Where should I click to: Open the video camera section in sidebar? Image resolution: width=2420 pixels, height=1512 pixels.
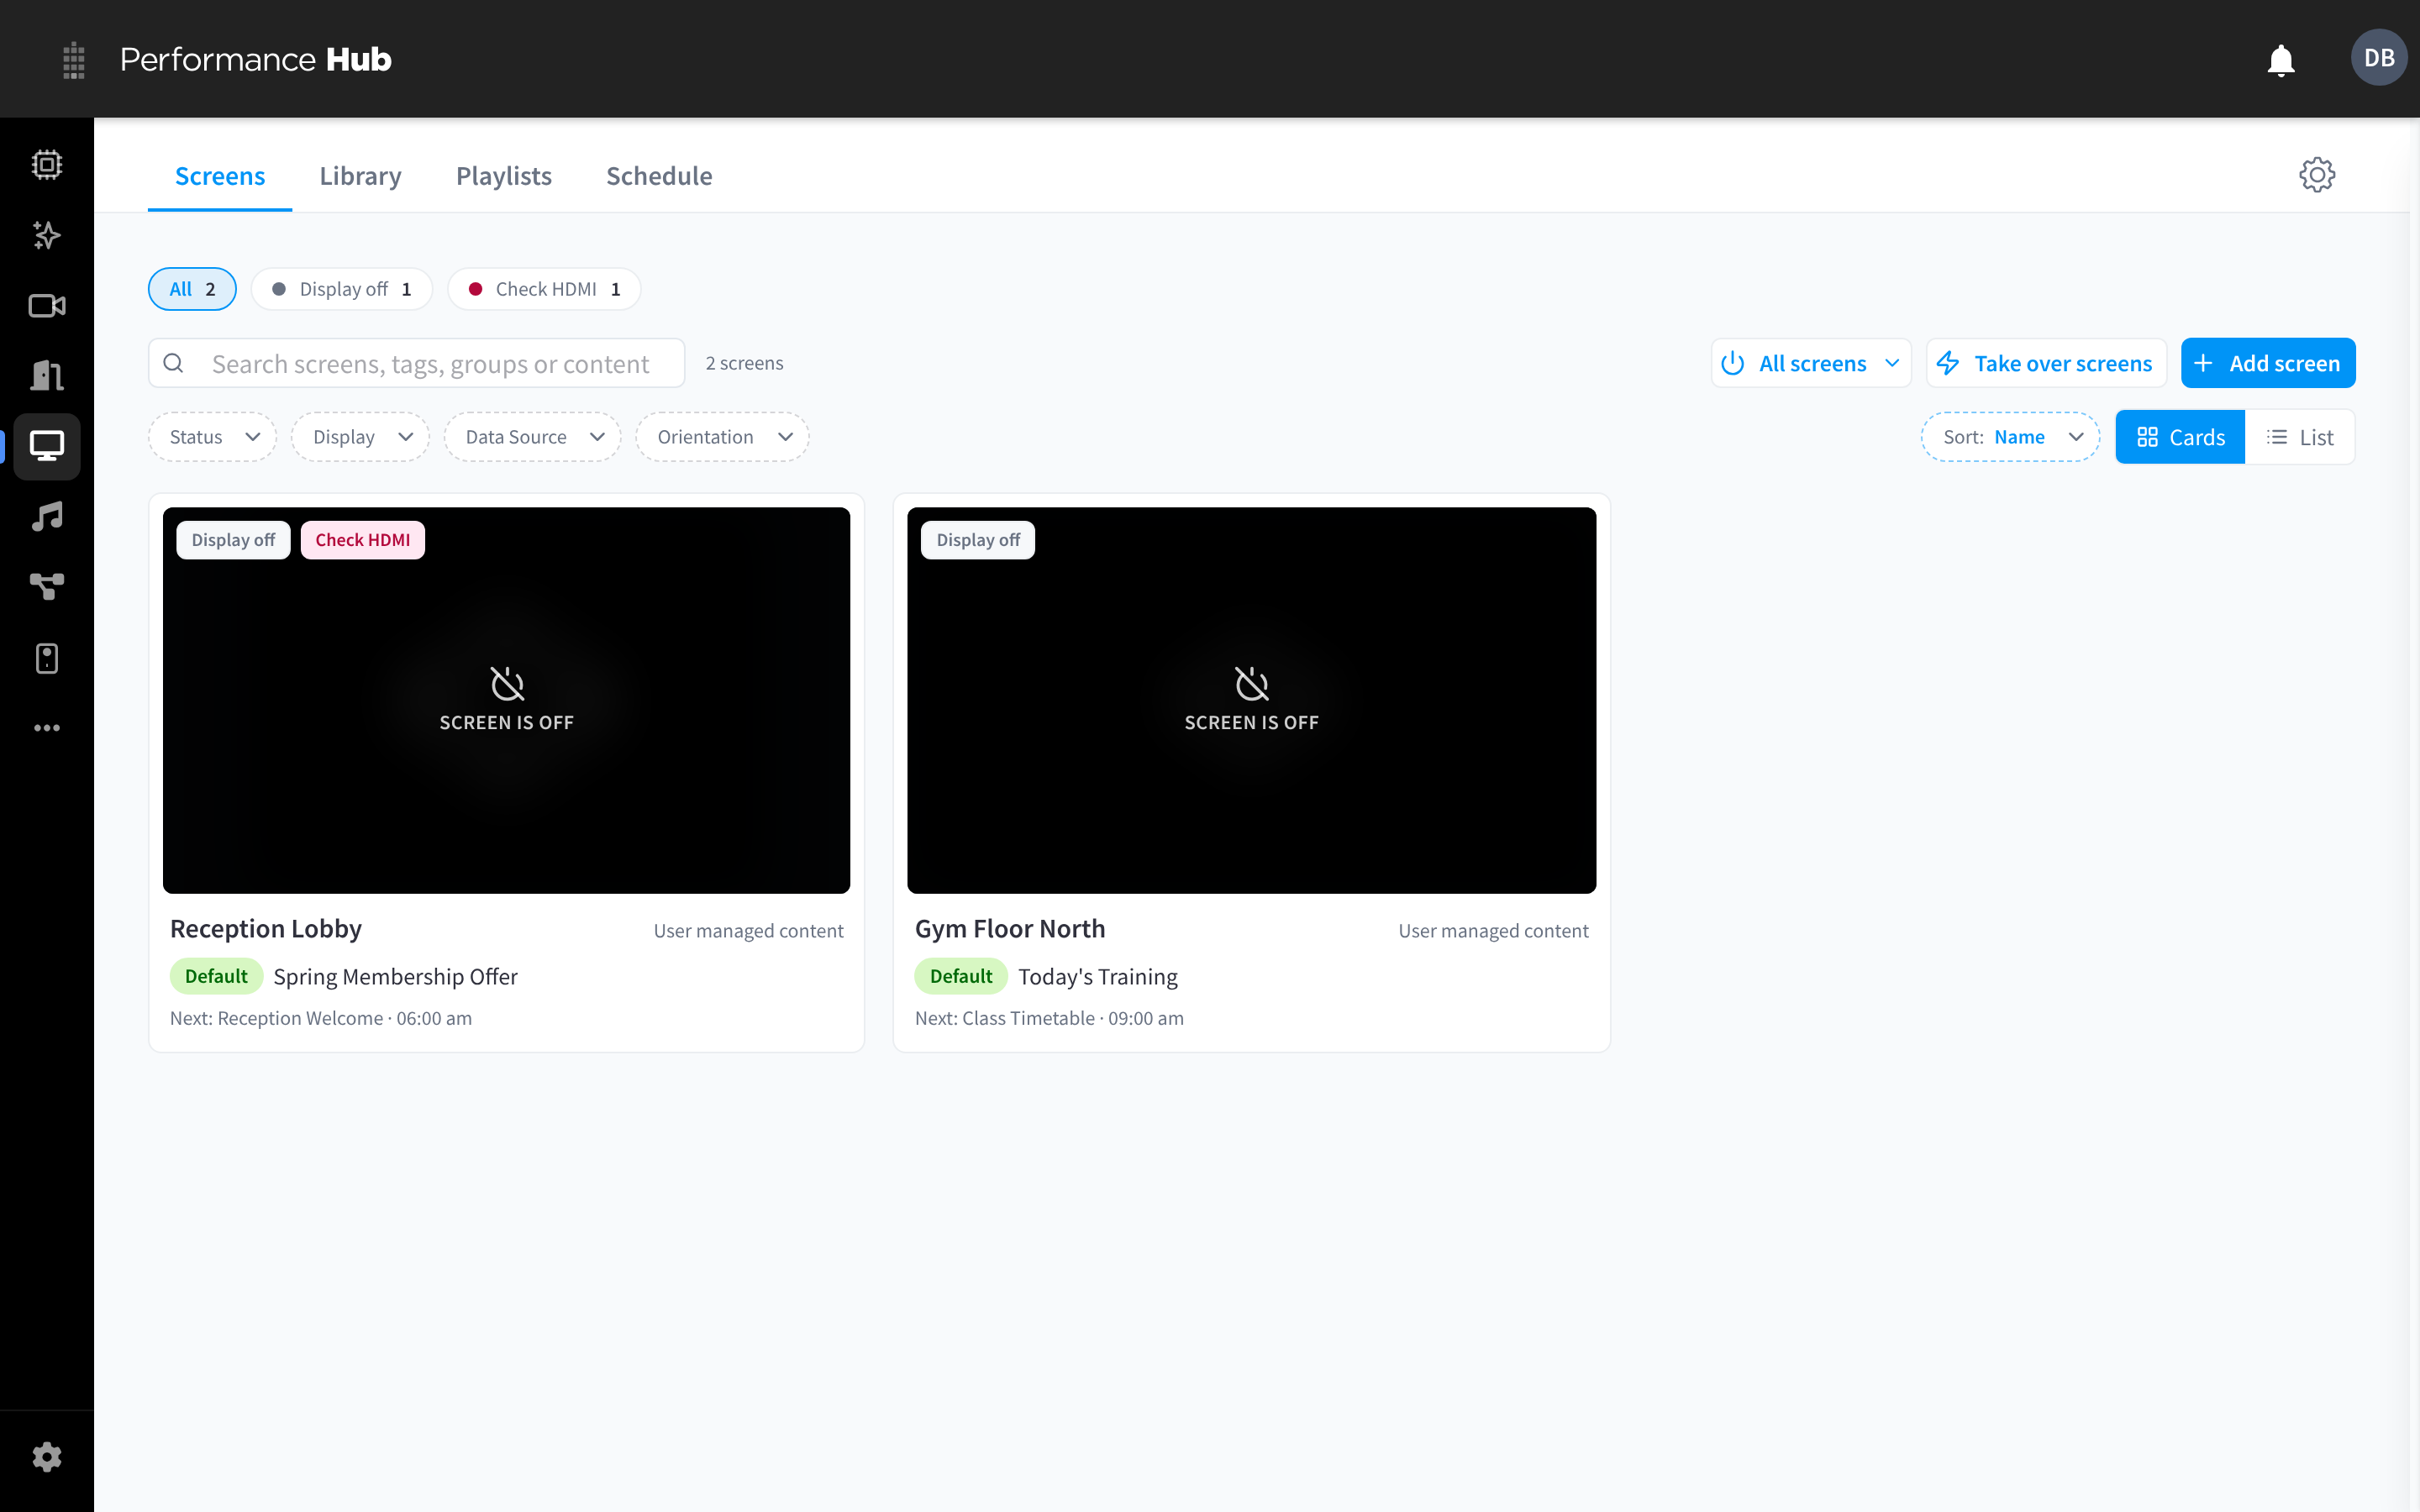click(x=47, y=306)
